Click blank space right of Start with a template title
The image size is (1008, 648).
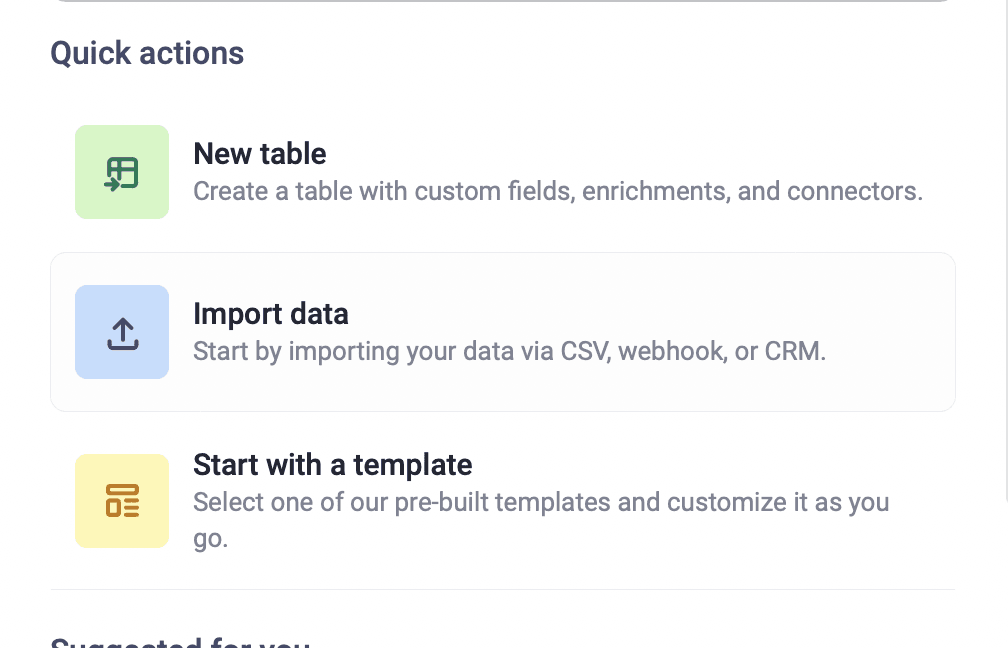700,465
